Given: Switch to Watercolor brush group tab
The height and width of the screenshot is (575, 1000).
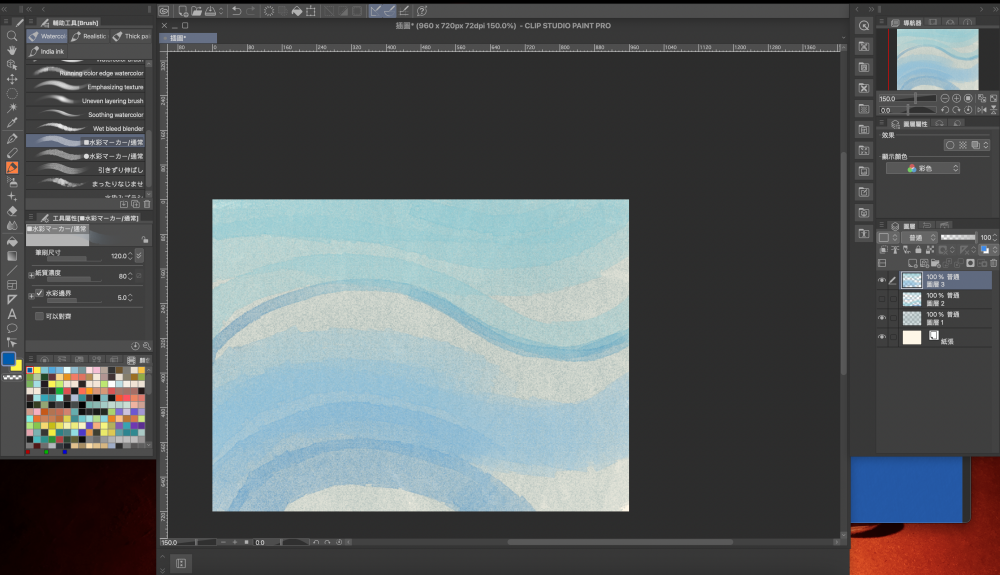Looking at the screenshot, I should (48, 36).
